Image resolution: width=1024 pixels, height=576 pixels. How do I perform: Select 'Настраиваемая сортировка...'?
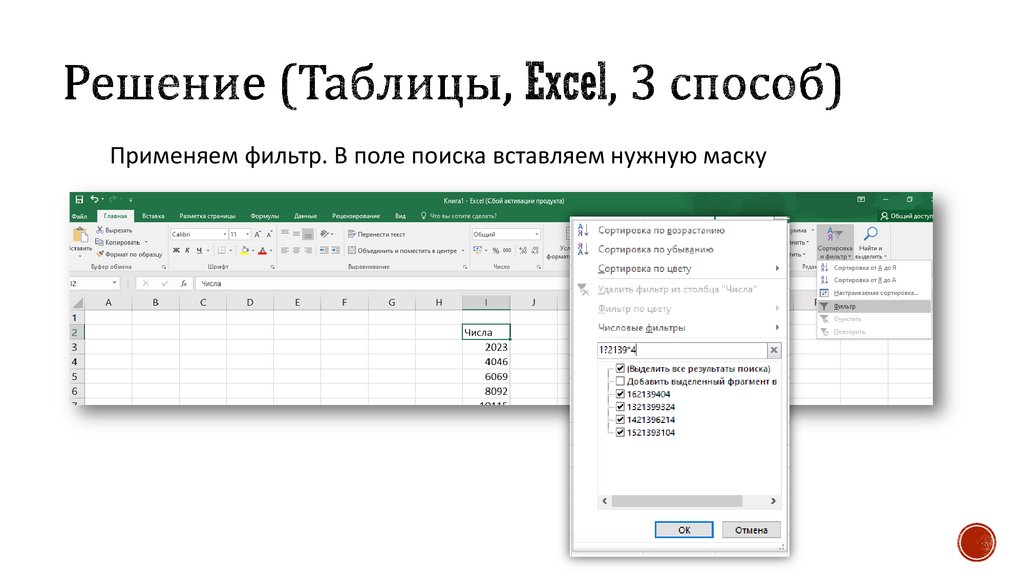(x=876, y=293)
